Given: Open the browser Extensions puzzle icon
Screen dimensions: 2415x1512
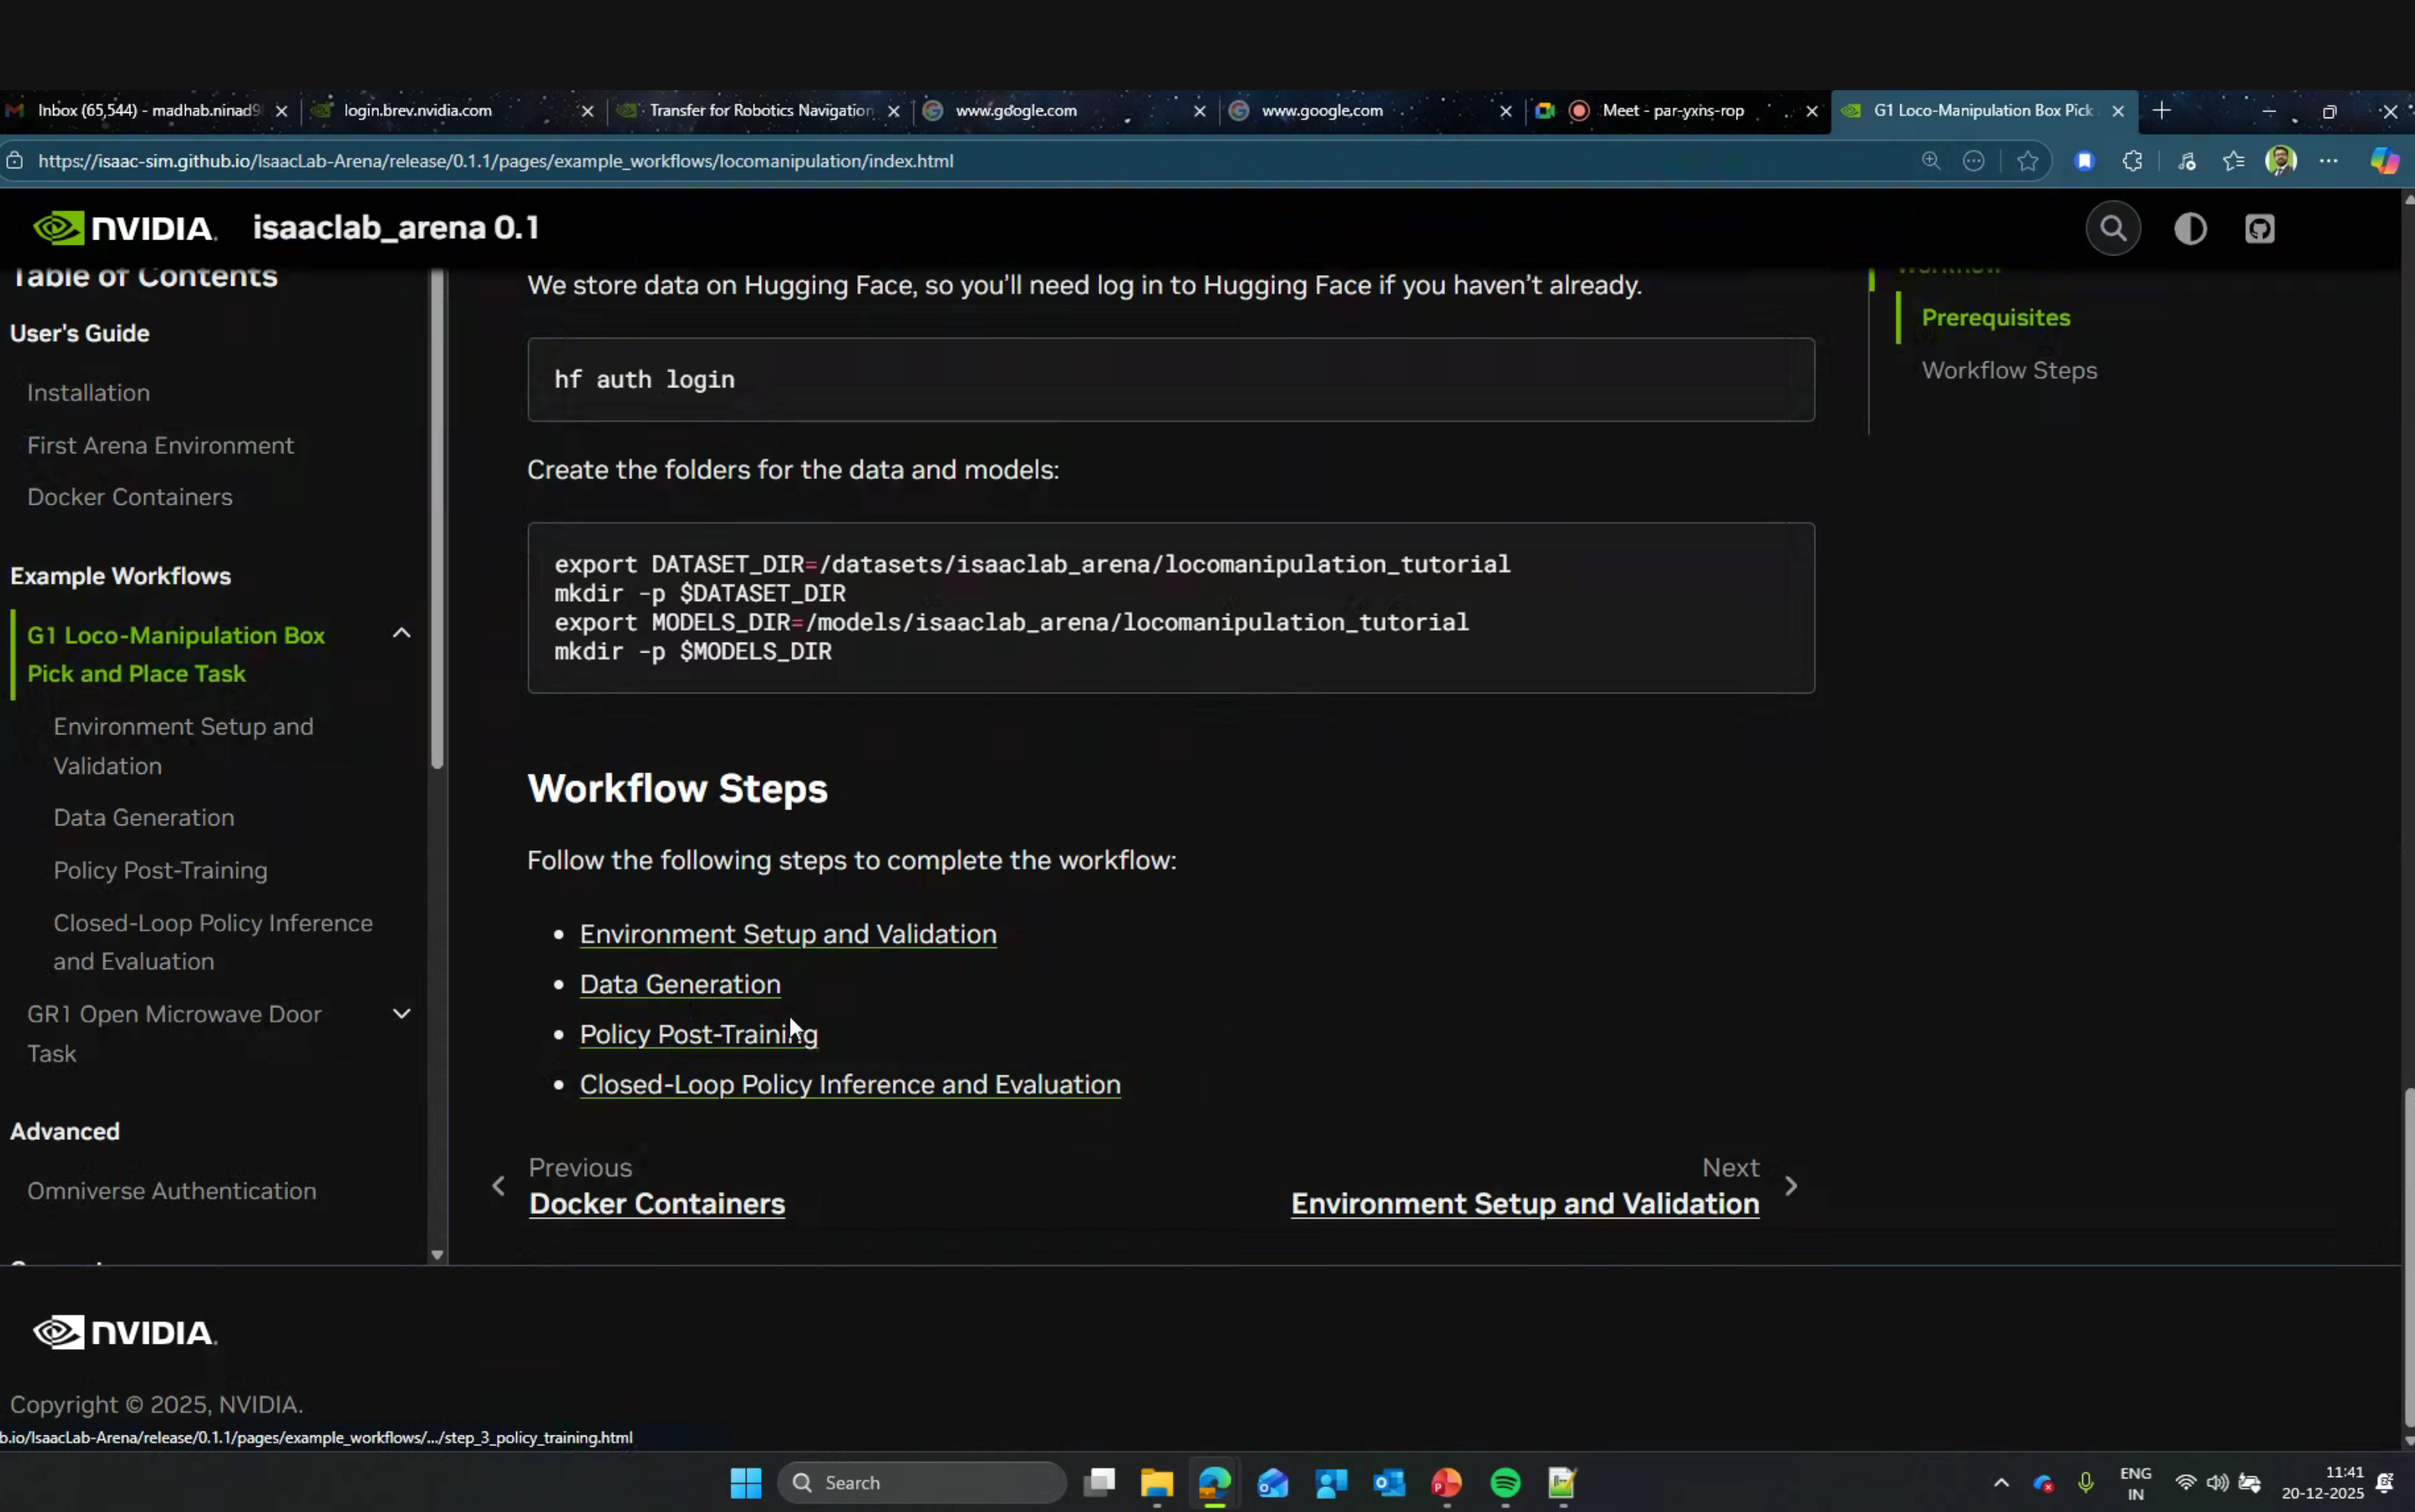Looking at the screenshot, I should tap(2133, 160).
